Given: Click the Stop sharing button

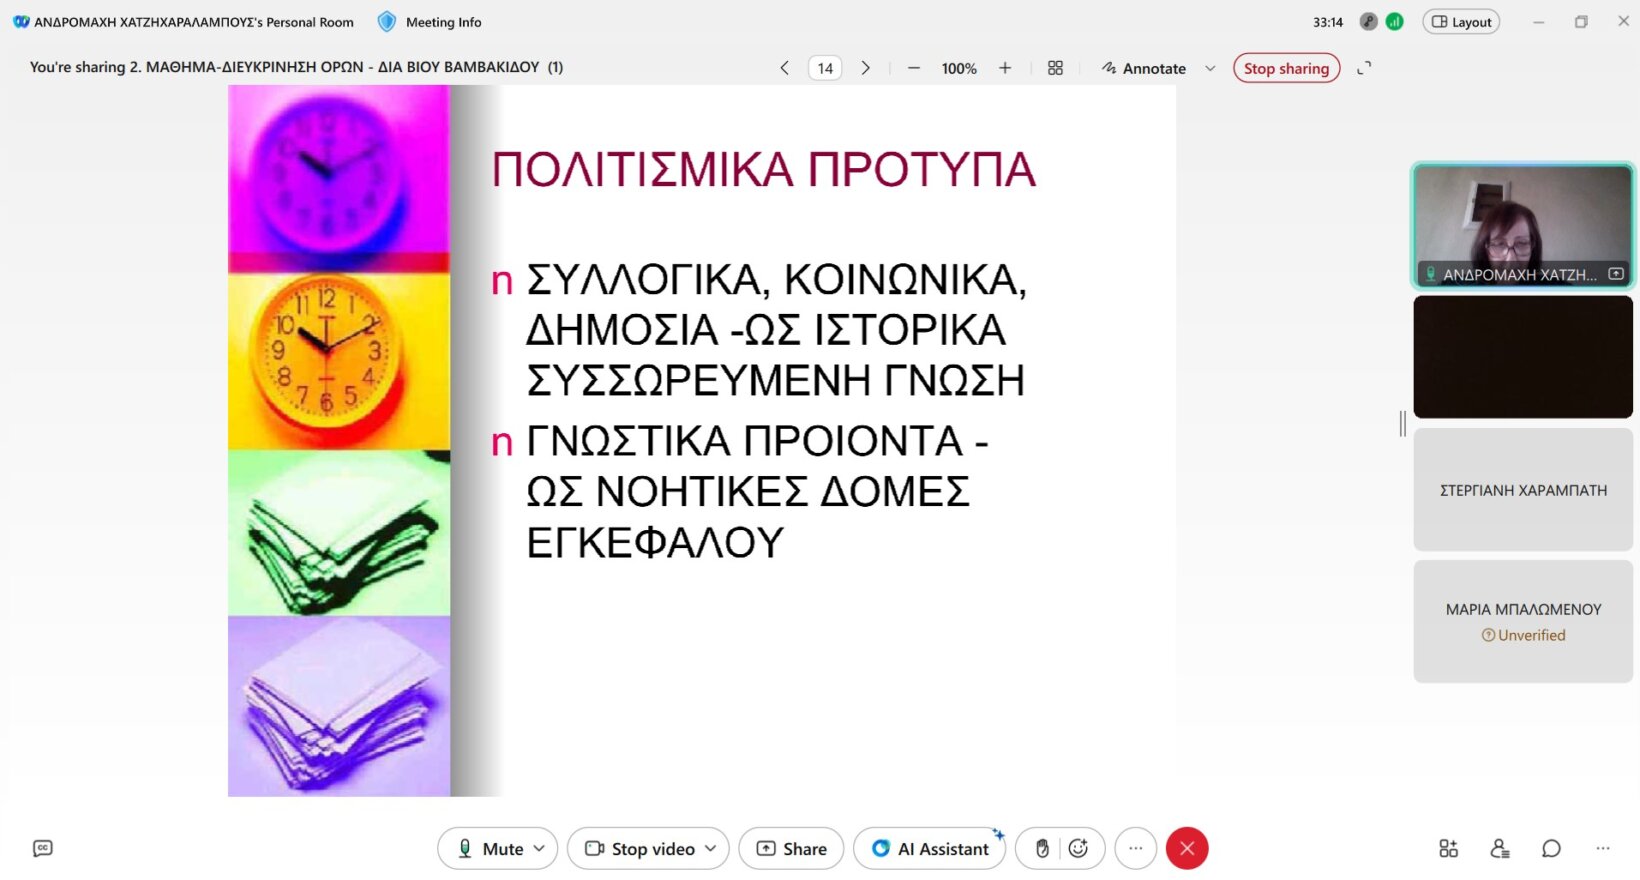Looking at the screenshot, I should [1286, 68].
